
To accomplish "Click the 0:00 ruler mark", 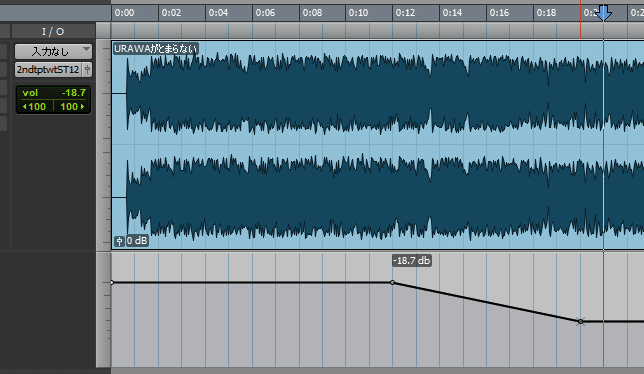I will coord(124,13).
